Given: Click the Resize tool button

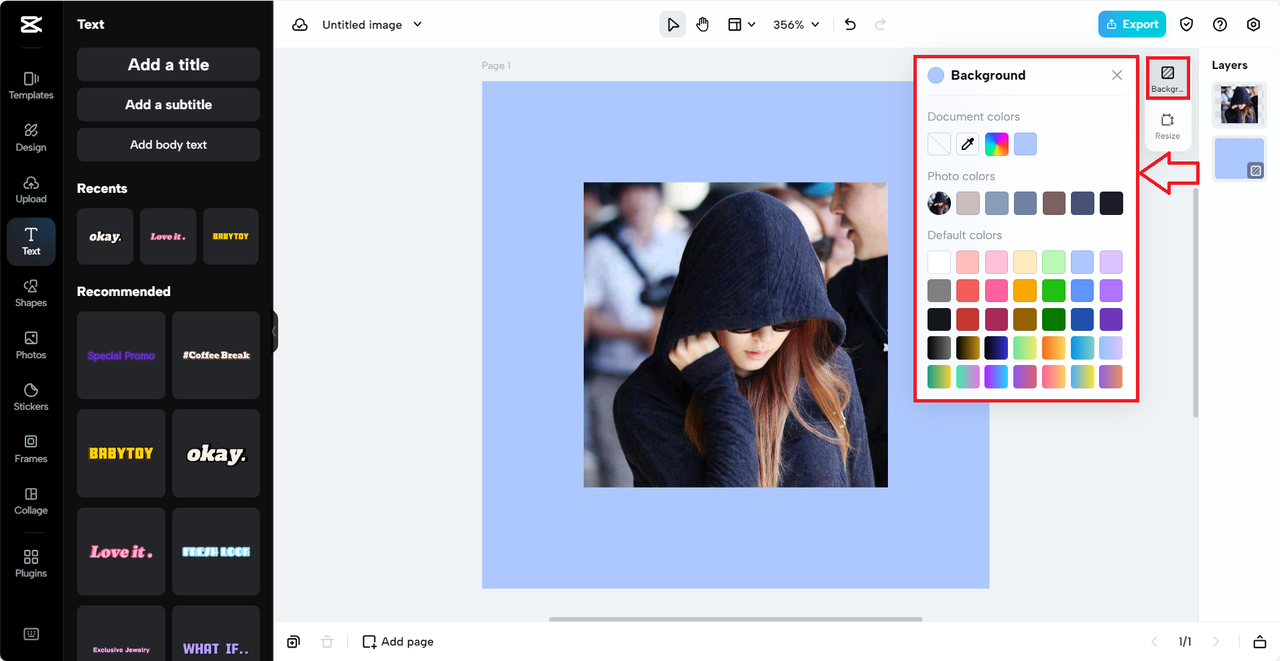Looking at the screenshot, I should click(x=1167, y=126).
